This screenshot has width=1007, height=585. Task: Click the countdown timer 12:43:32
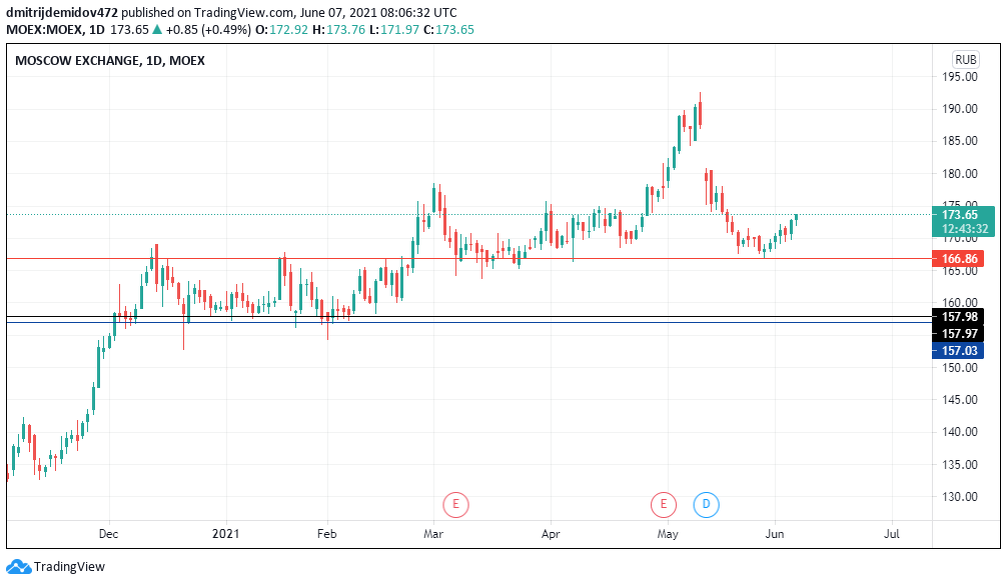click(x=965, y=229)
